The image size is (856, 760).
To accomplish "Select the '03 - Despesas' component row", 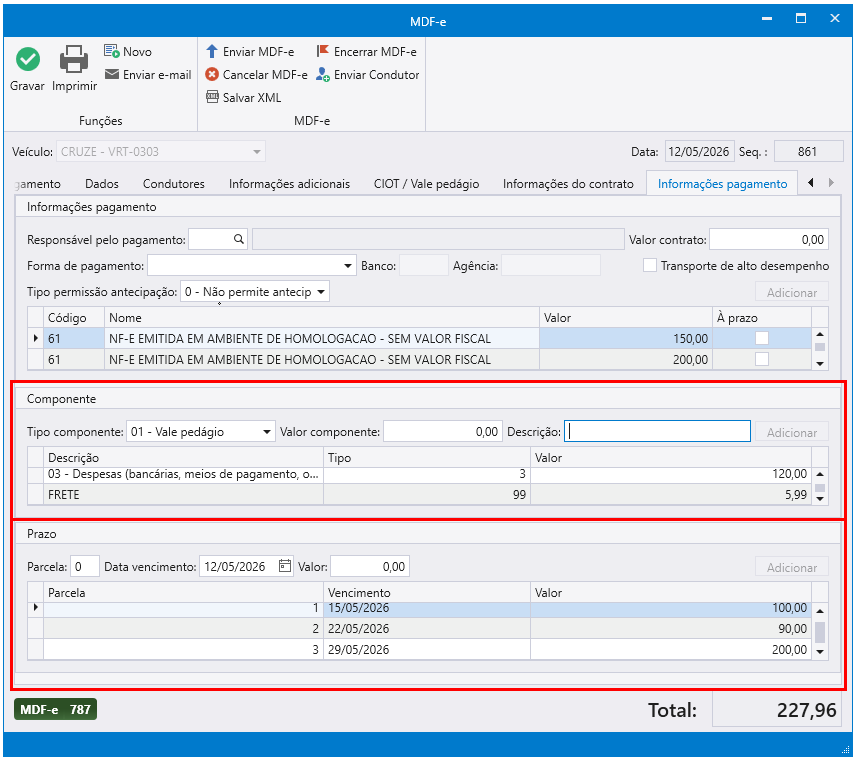I will (427, 474).
